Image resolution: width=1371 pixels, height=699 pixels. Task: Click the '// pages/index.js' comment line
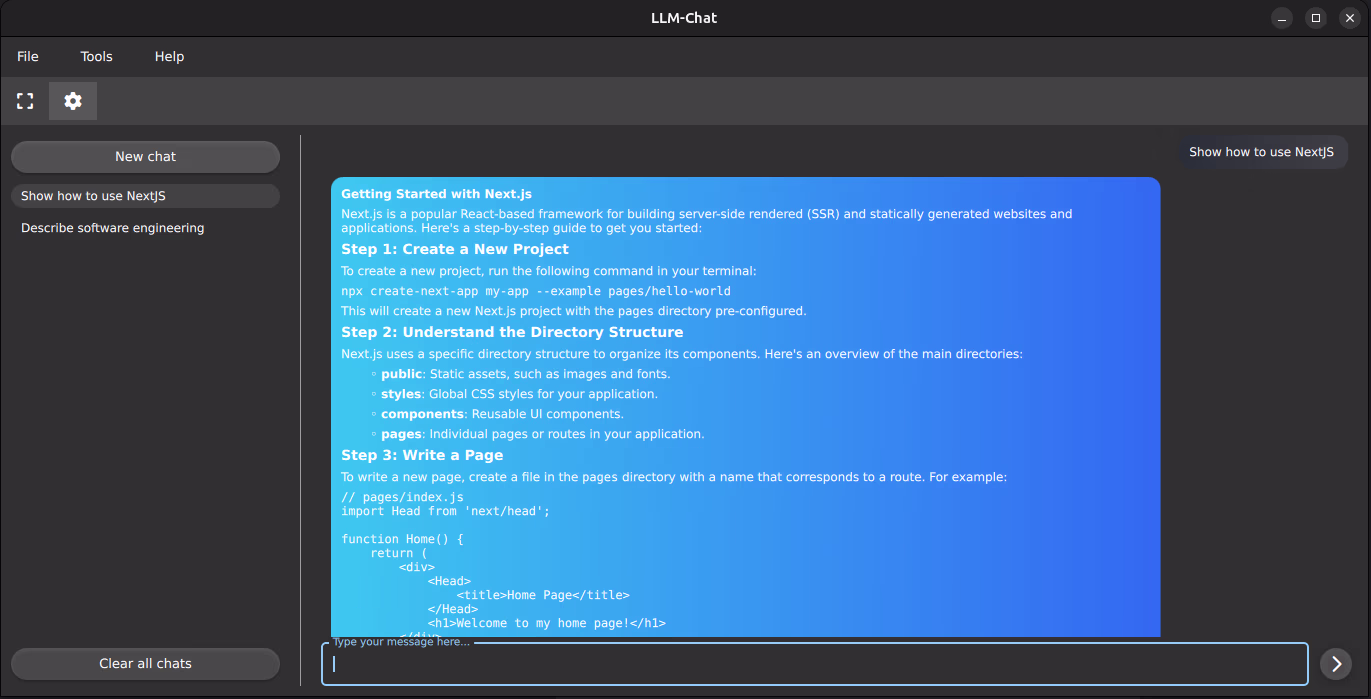click(x=403, y=497)
